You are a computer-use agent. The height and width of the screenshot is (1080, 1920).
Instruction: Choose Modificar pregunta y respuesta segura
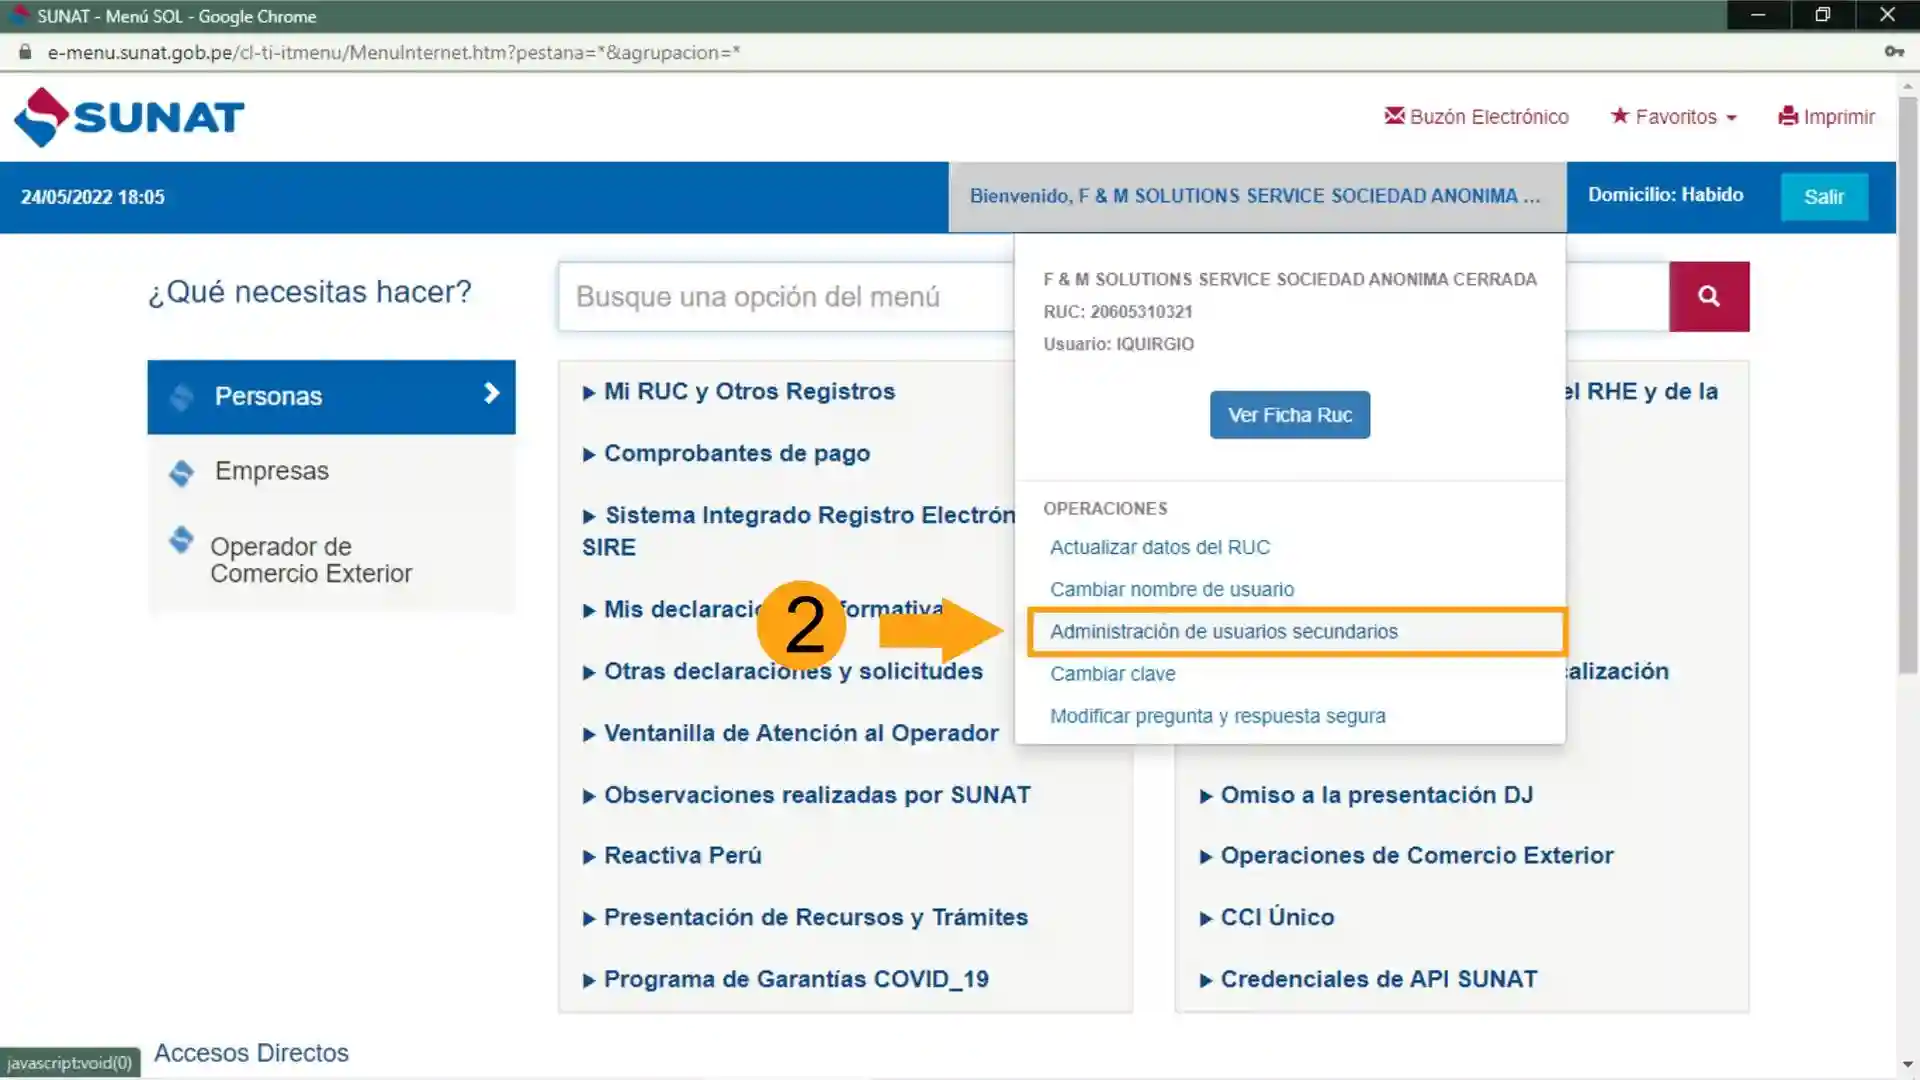pos(1217,716)
